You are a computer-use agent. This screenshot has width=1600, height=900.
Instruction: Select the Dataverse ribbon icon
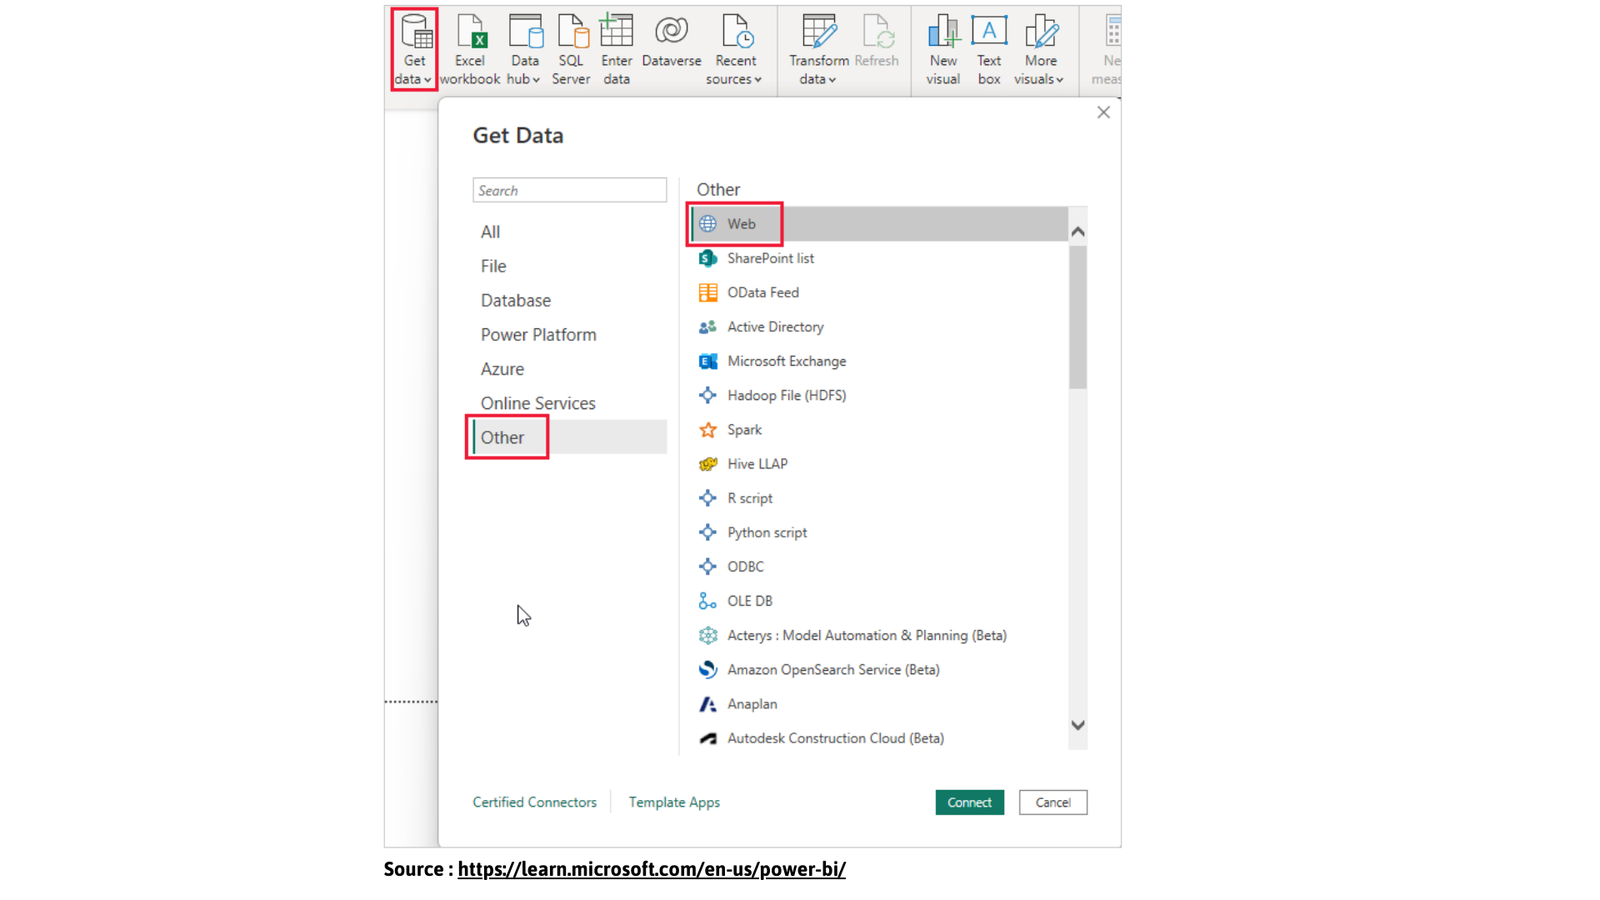671,41
